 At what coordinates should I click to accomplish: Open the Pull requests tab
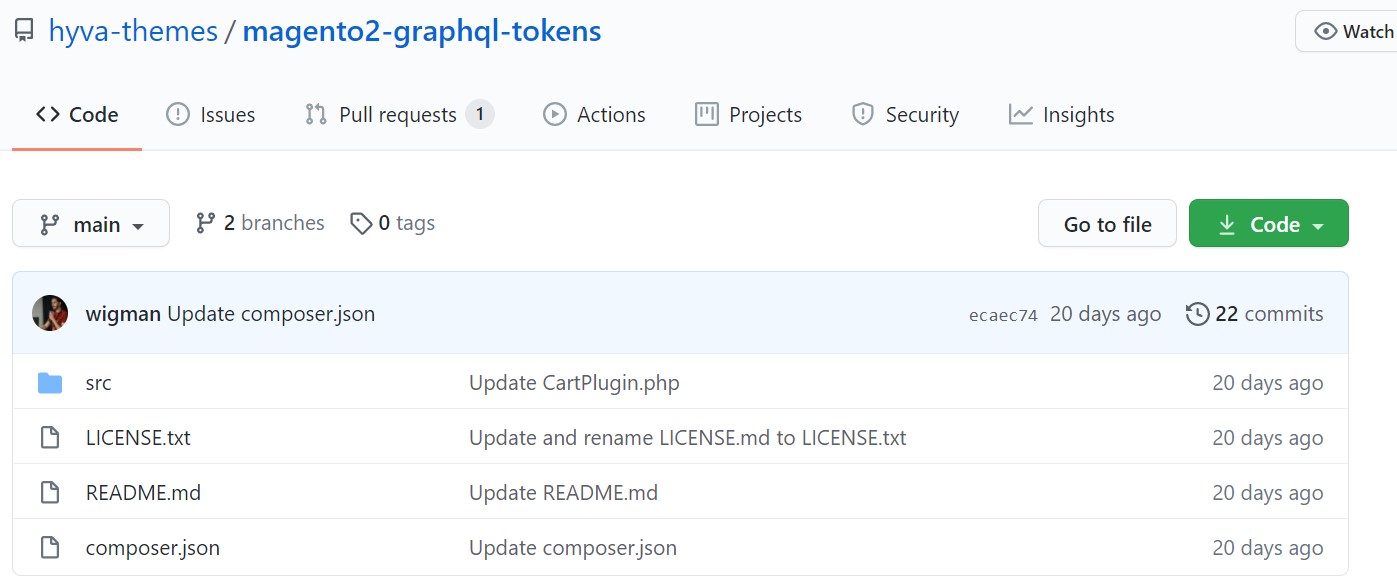(398, 115)
